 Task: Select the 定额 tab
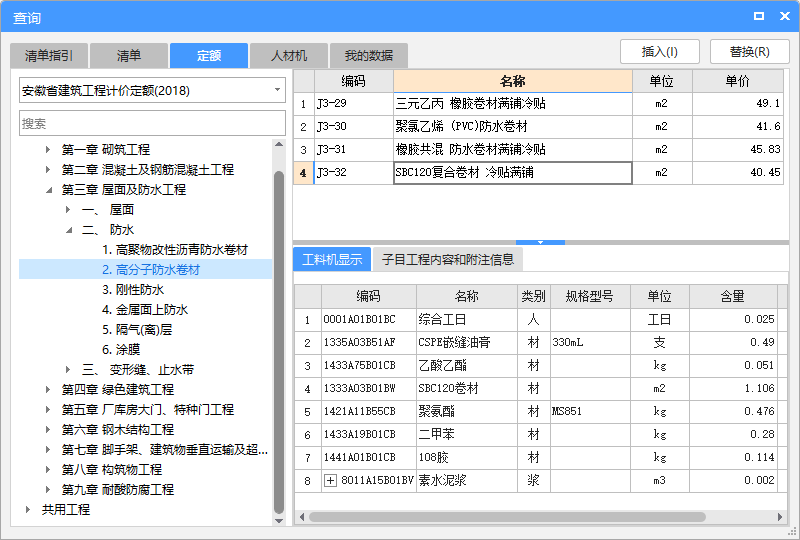click(x=209, y=56)
